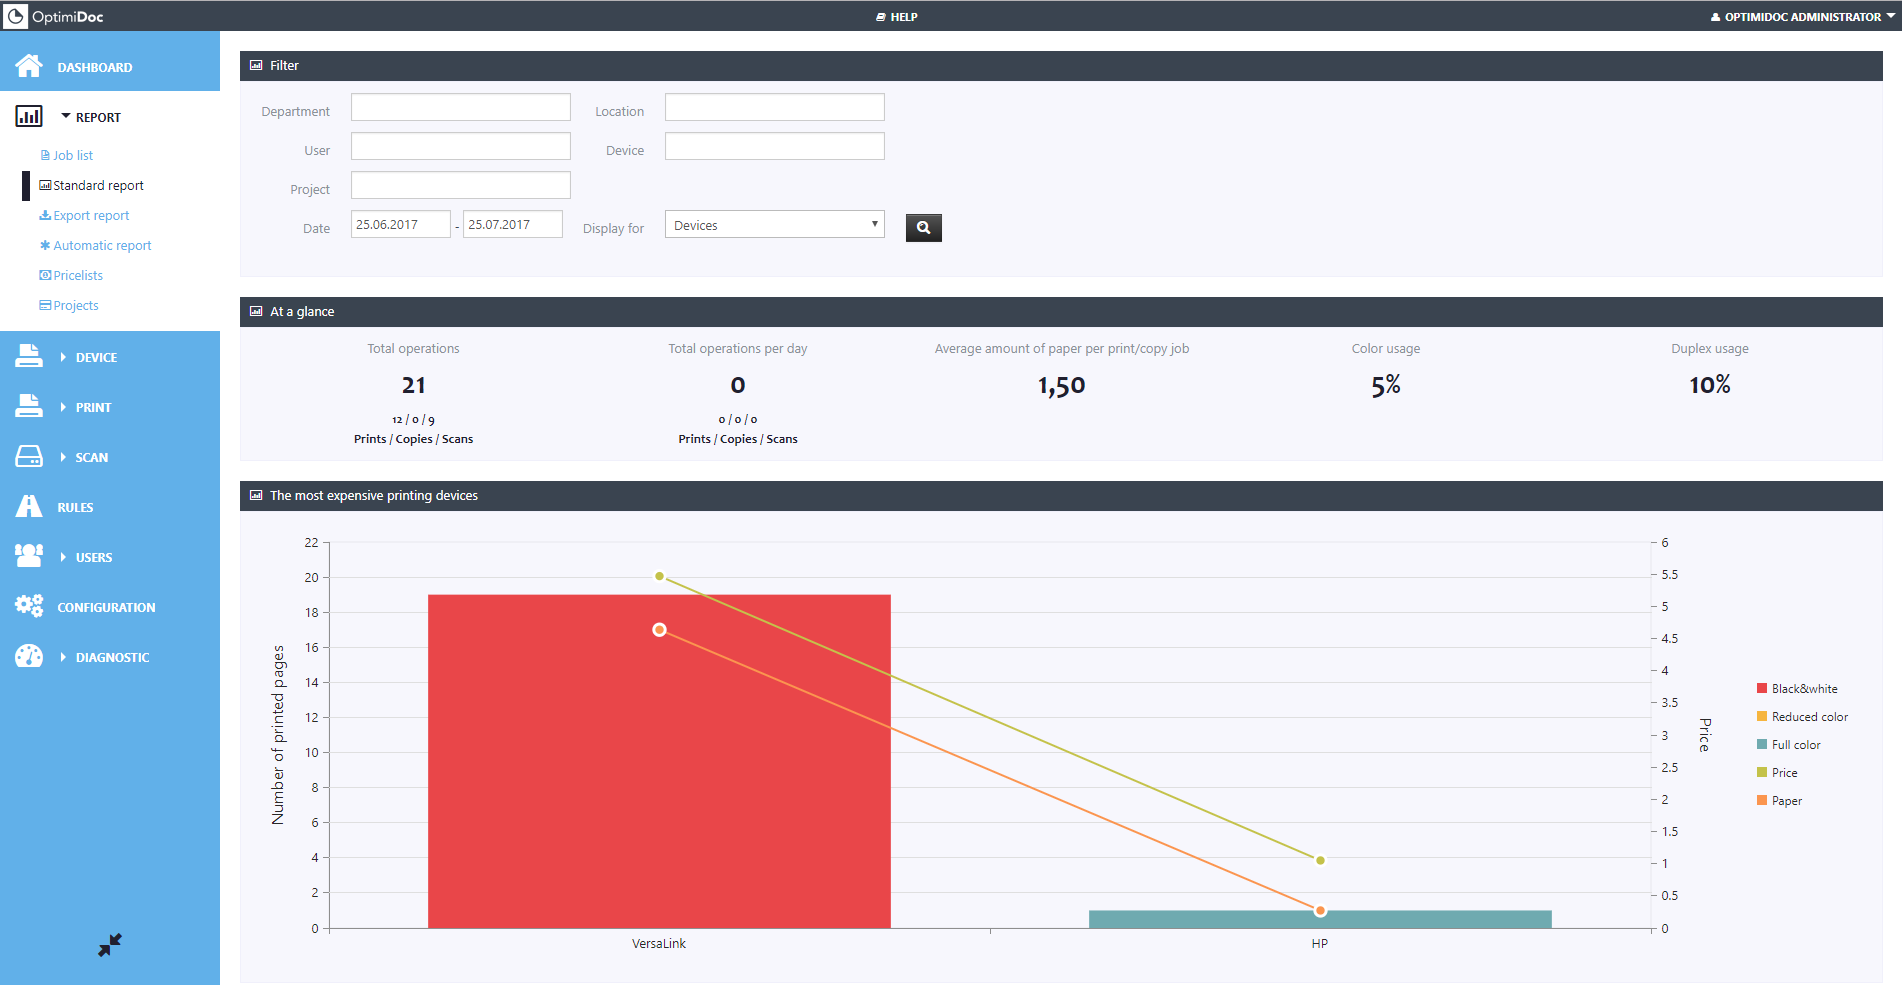Click the Department filter input field

pos(460,108)
